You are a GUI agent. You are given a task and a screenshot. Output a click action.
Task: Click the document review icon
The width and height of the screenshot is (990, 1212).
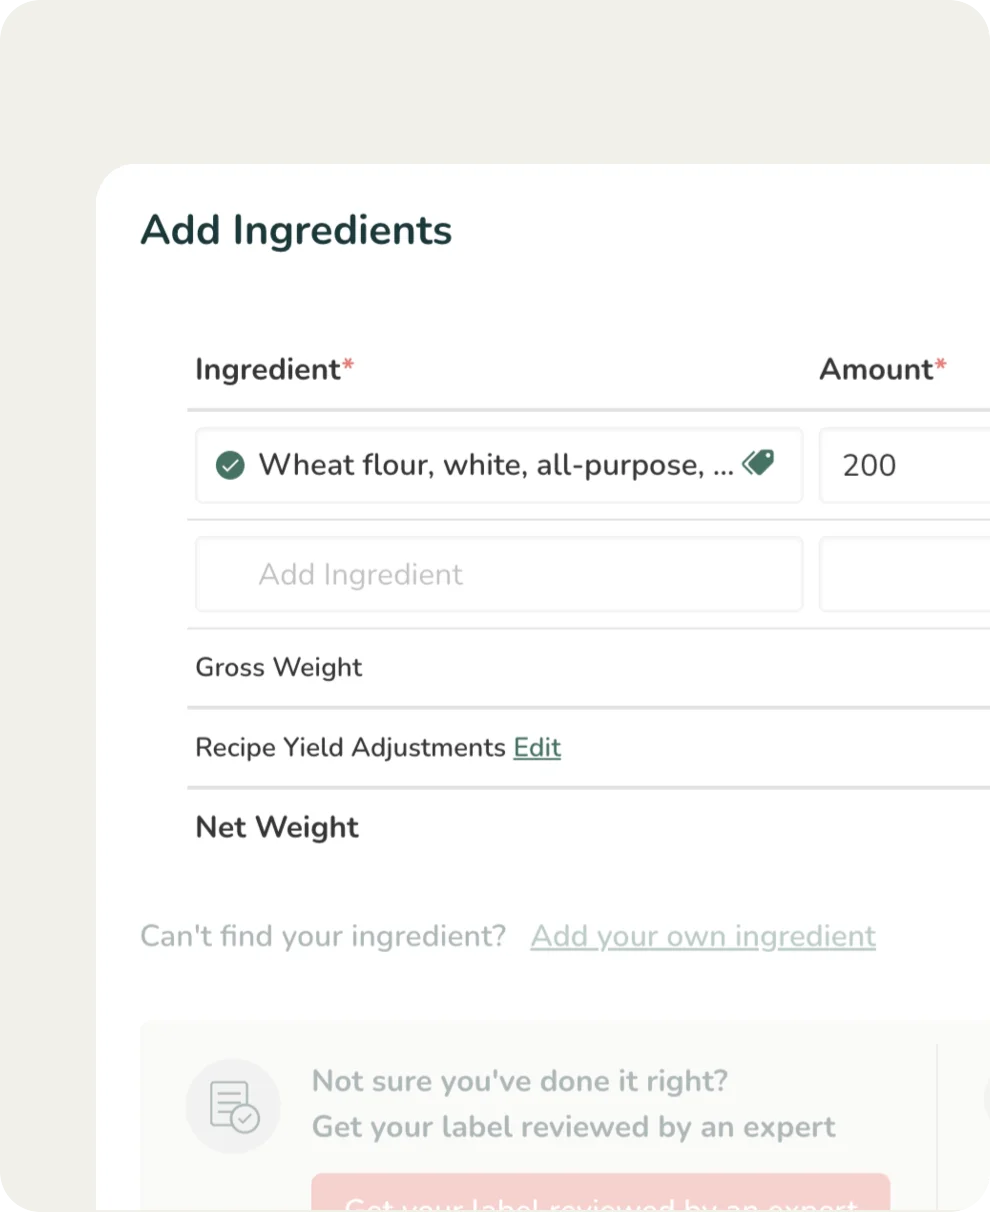[234, 1106]
